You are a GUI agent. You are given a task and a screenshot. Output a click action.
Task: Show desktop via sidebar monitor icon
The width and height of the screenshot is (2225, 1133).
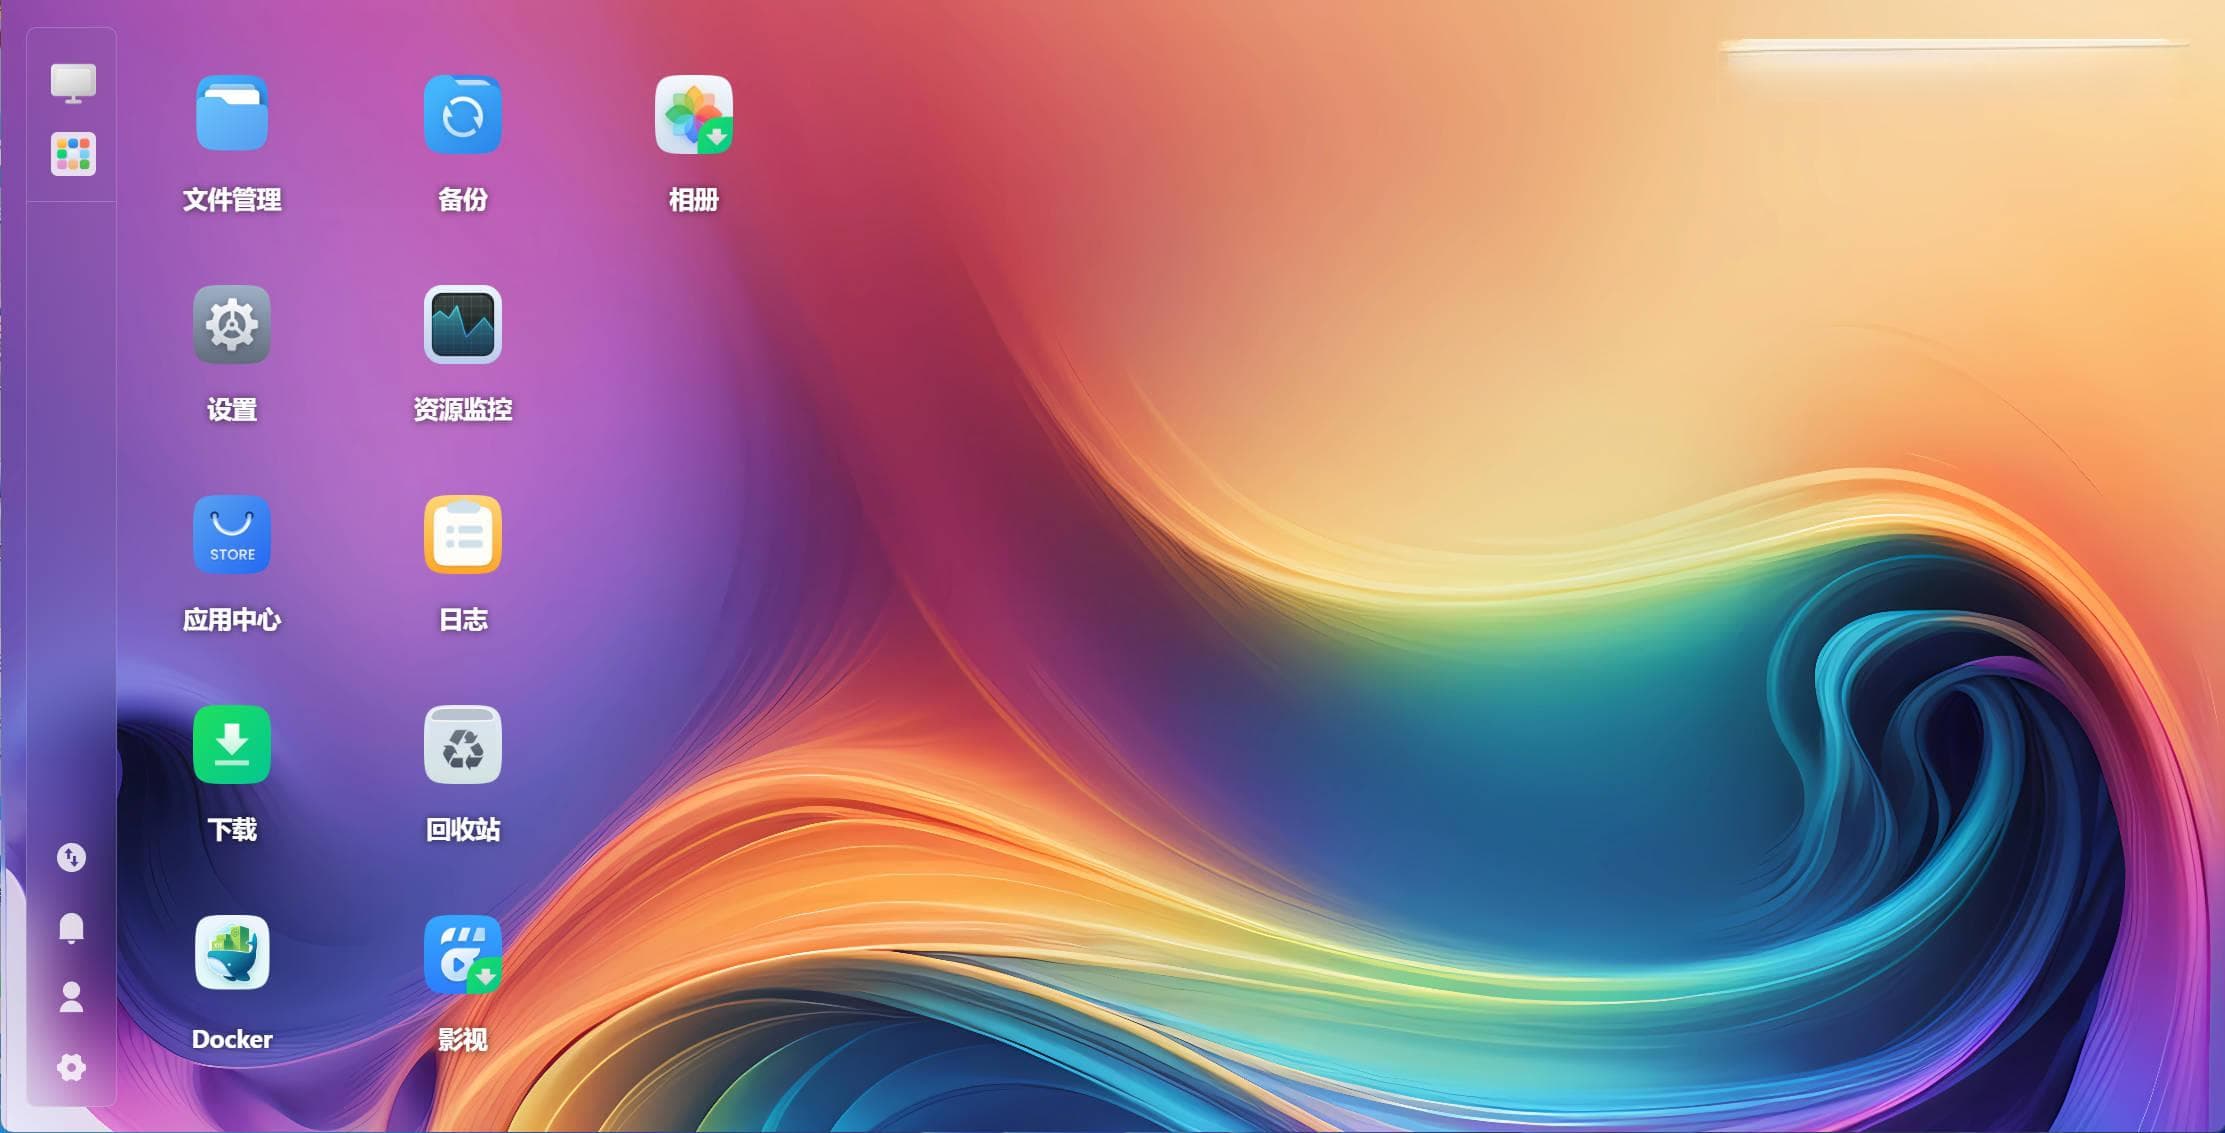pyautogui.click(x=73, y=83)
